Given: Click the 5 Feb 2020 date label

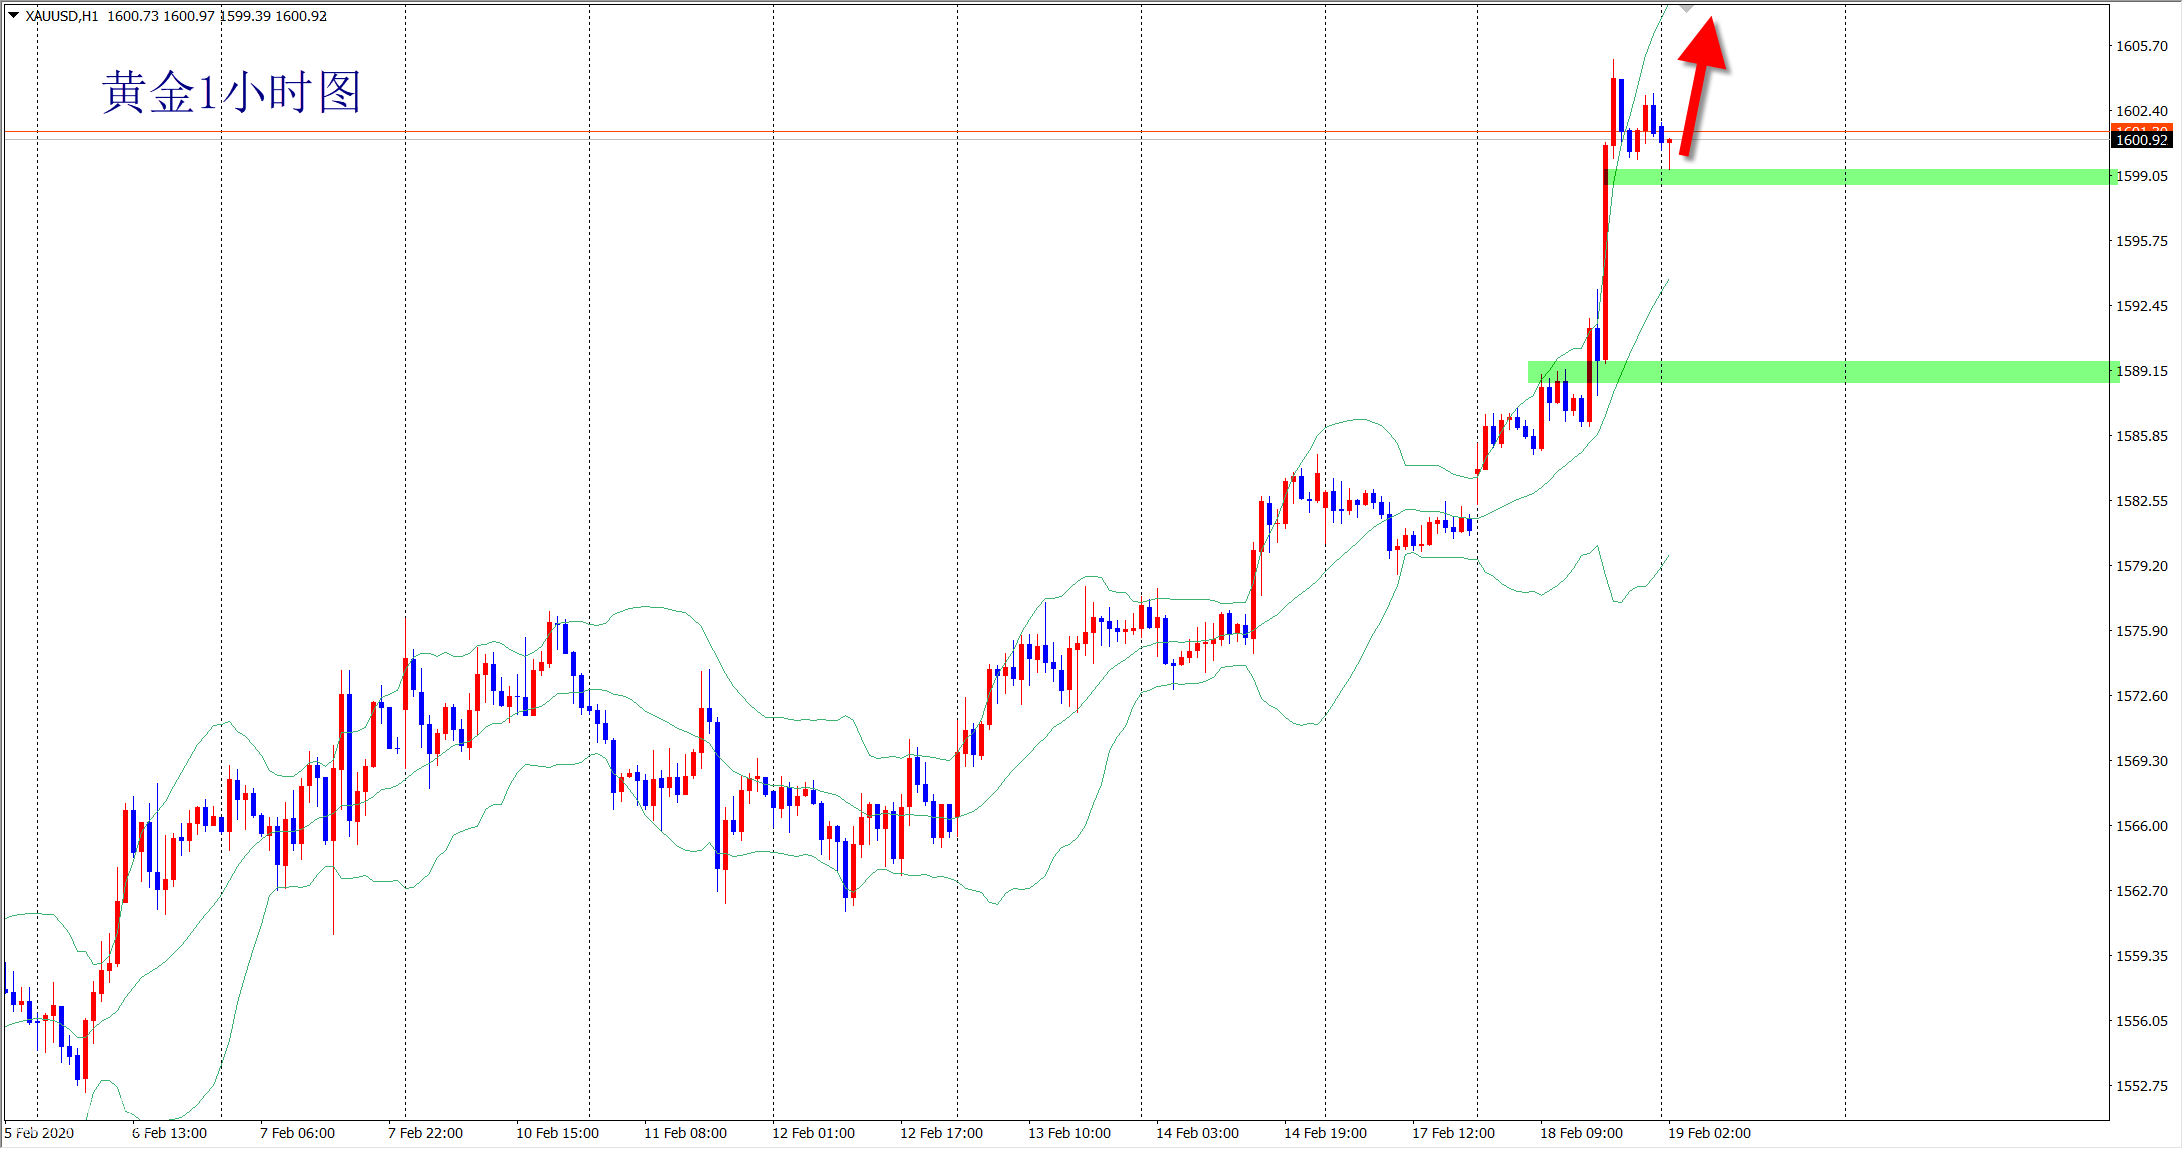Looking at the screenshot, I should click(39, 1133).
